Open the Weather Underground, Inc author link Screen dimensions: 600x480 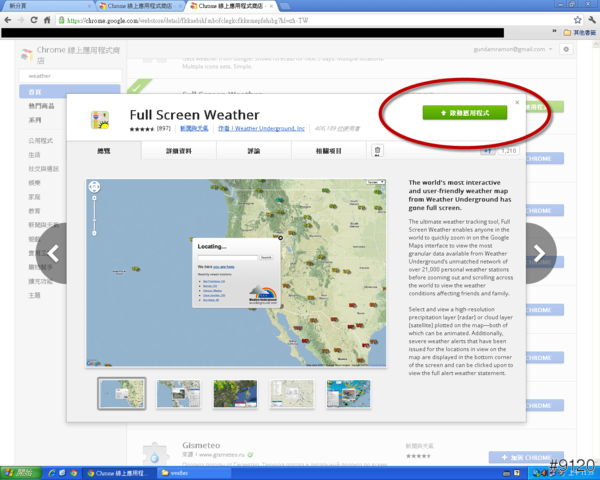(268, 128)
